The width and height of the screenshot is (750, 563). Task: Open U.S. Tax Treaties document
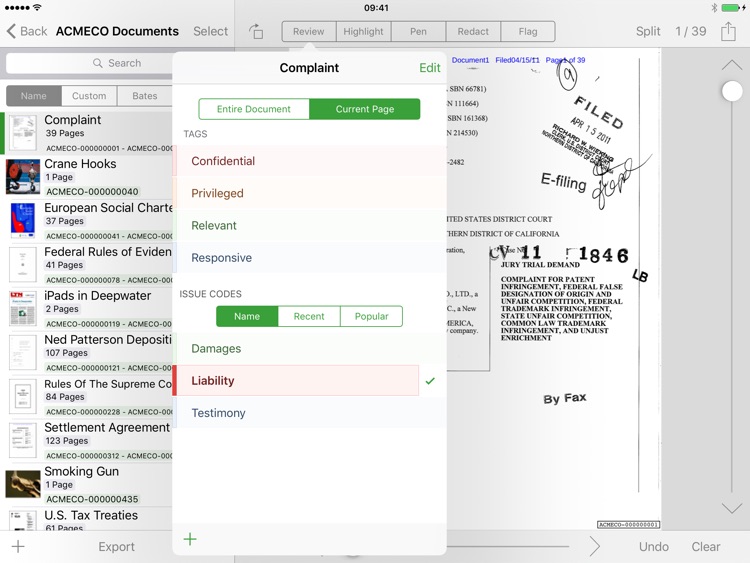click(x=88, y=520)
